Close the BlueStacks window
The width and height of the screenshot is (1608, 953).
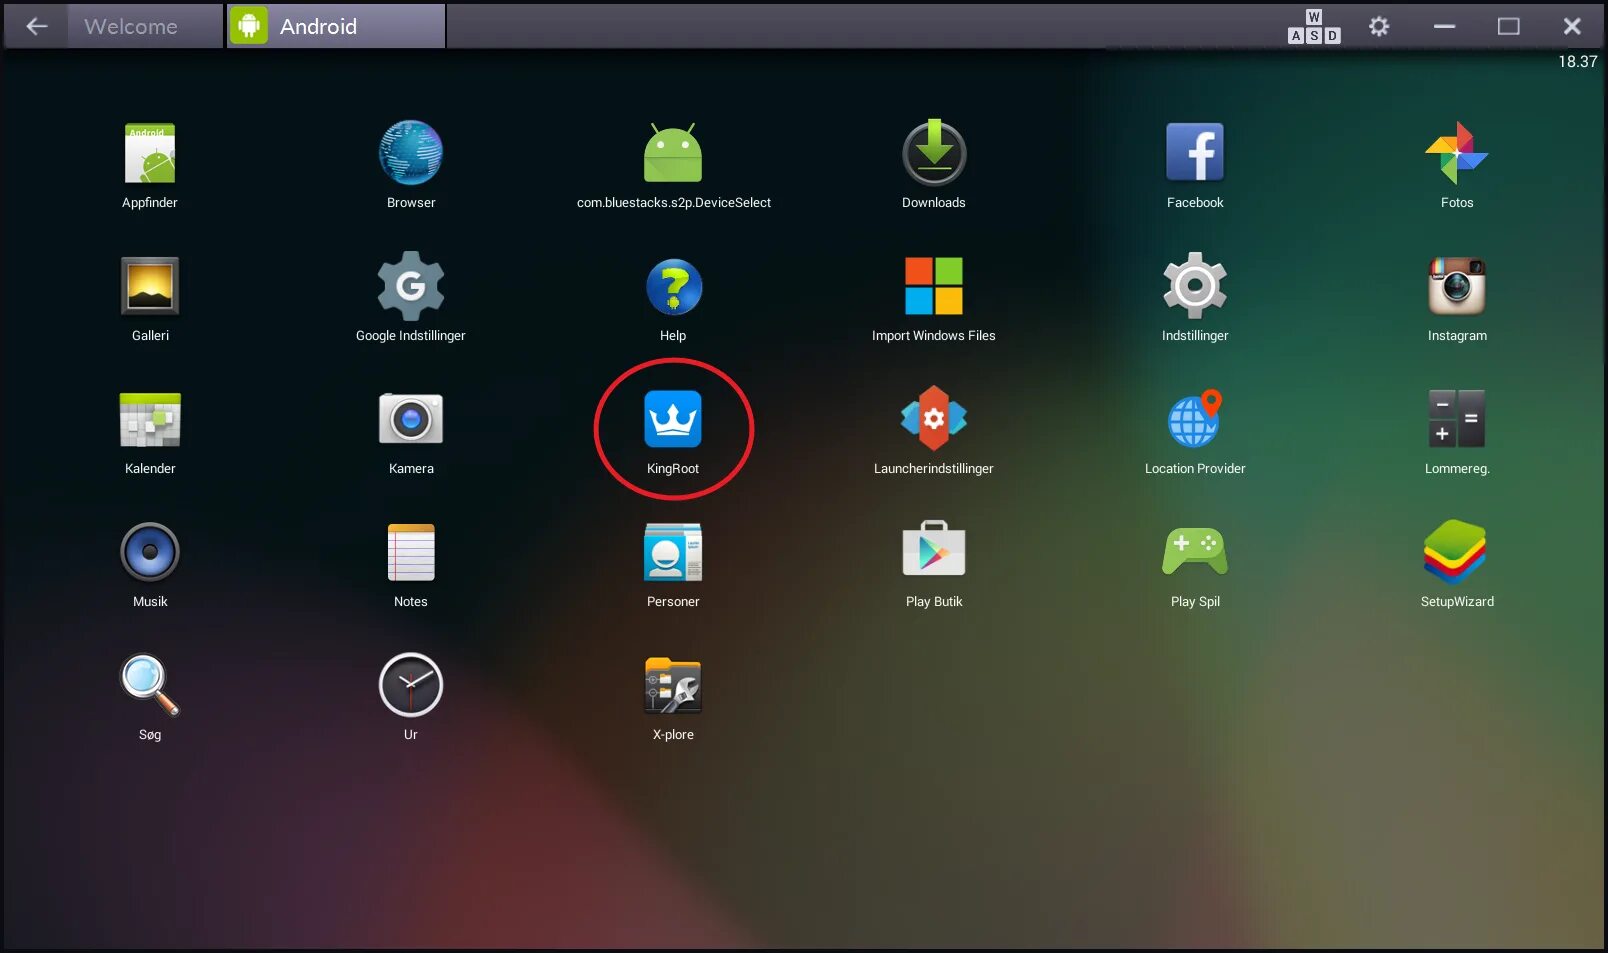click(x=1572, y=27)
